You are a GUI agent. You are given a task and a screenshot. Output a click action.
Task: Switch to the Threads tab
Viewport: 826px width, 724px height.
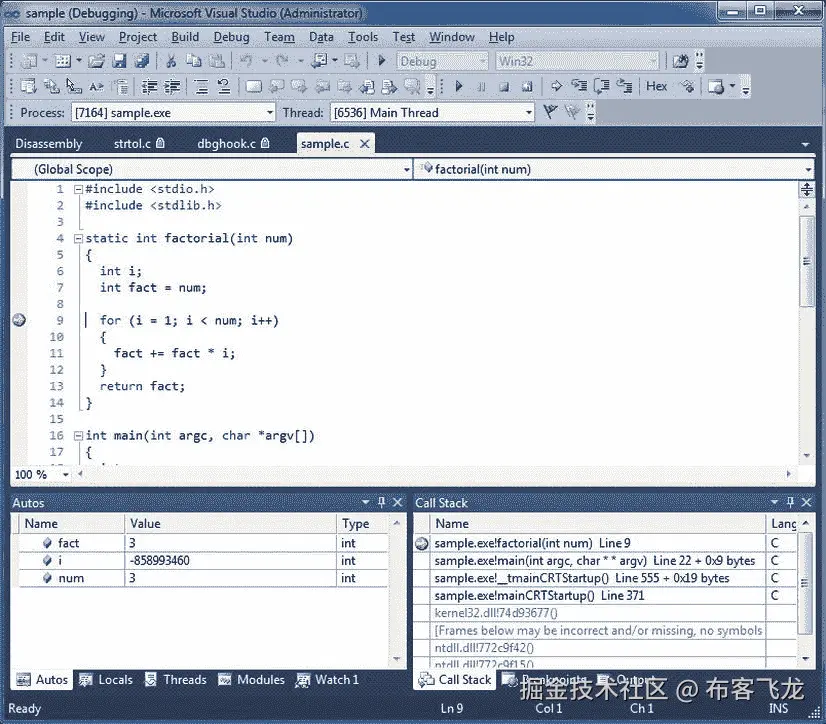176,680
